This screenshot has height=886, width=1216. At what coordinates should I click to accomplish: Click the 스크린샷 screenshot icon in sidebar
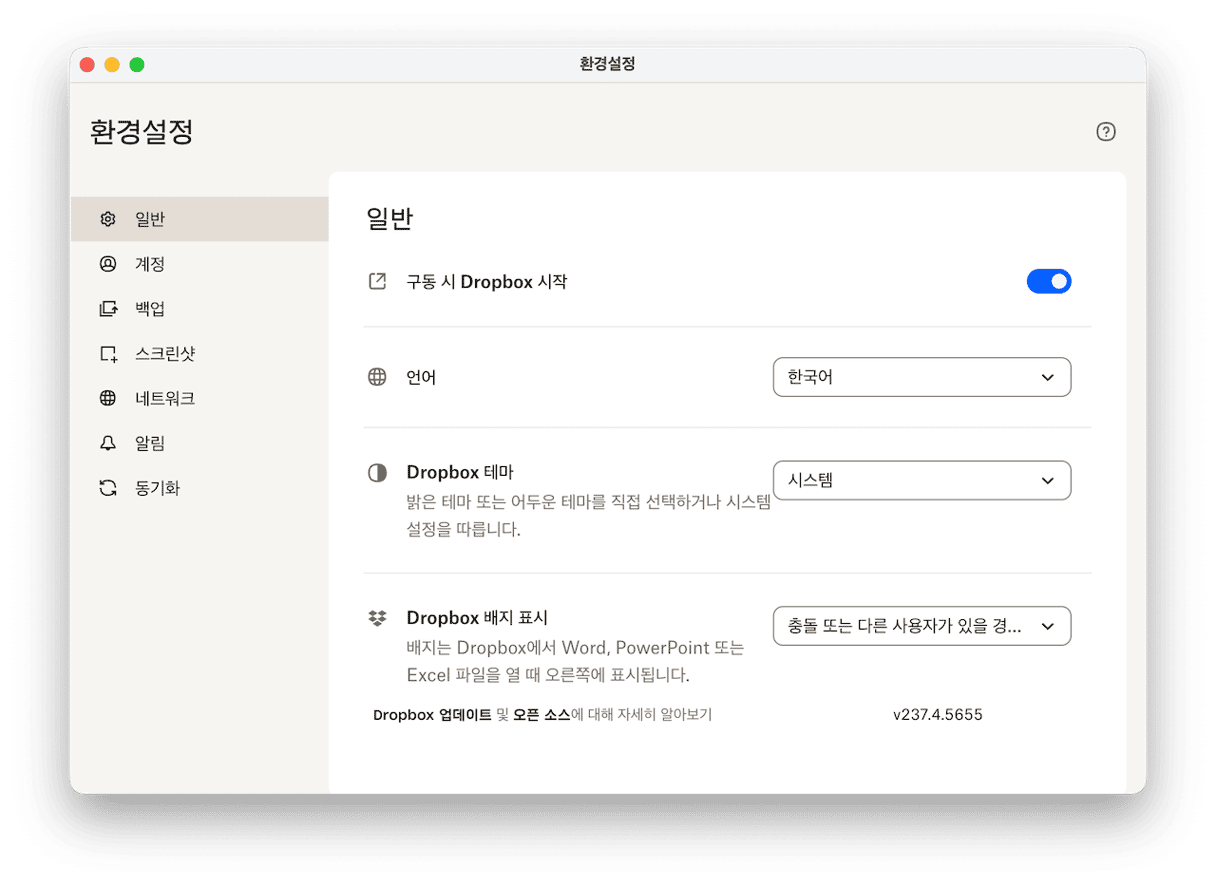pos(108,354)
